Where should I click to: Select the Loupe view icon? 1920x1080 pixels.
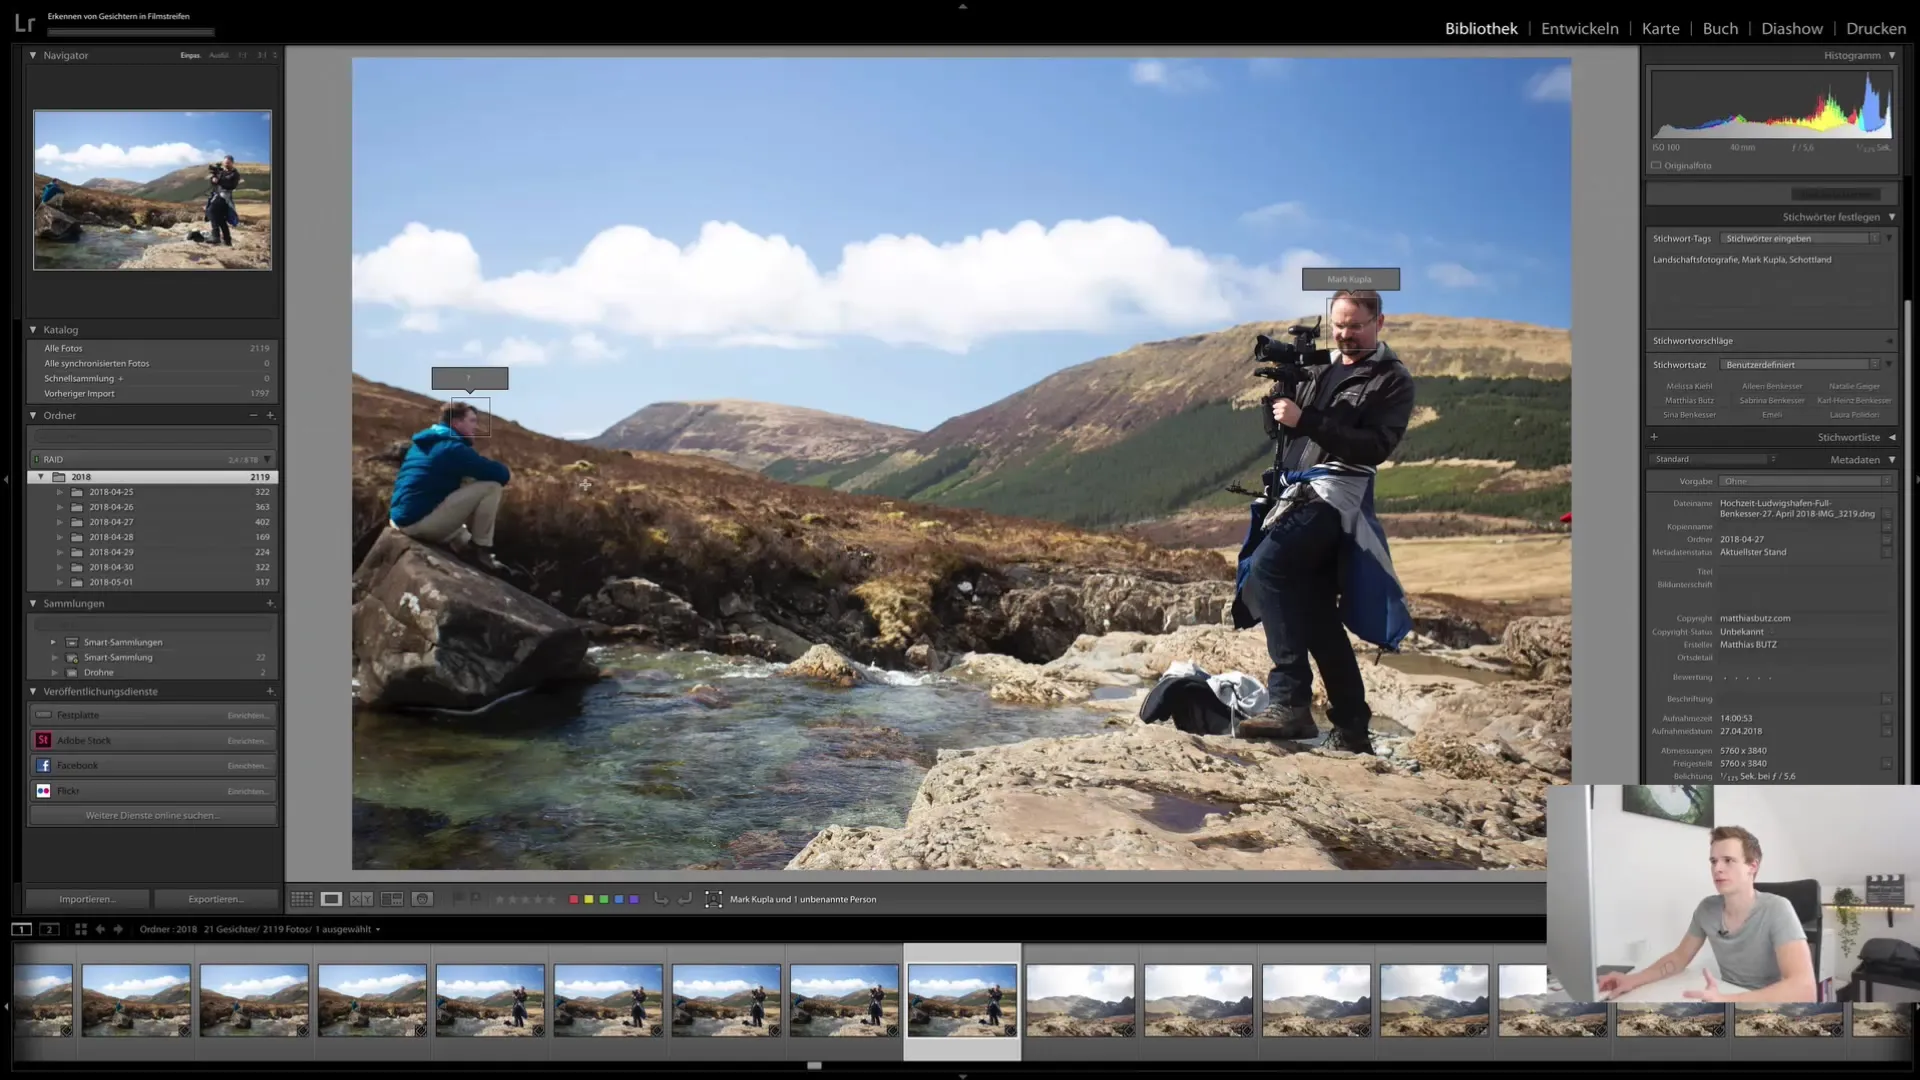click(x=331, y=899)
